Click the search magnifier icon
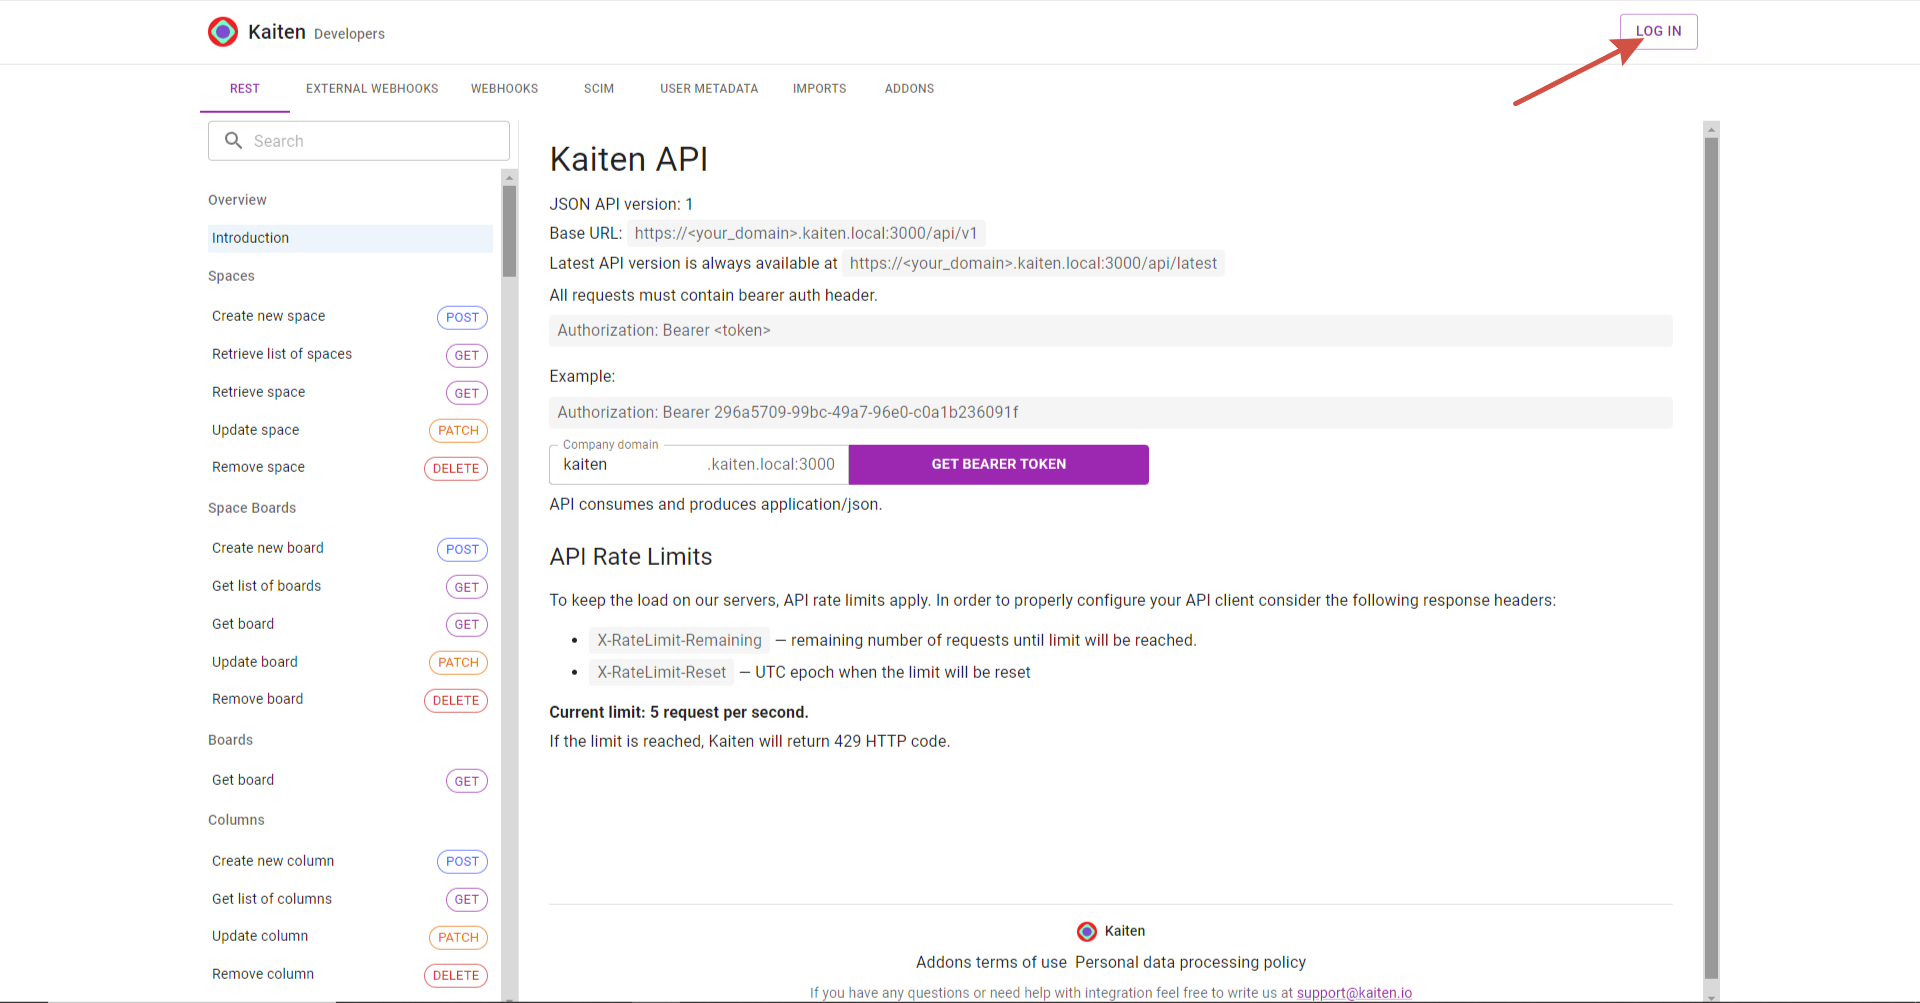The width and height of the screenshot is (1920, 1003). [x=233, y=141]
